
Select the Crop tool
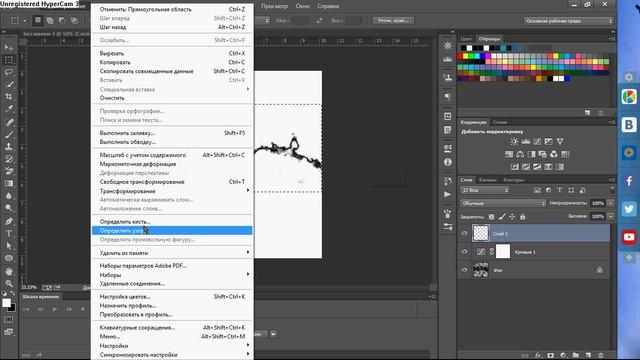pyautogui.click(x=9, y=97)
